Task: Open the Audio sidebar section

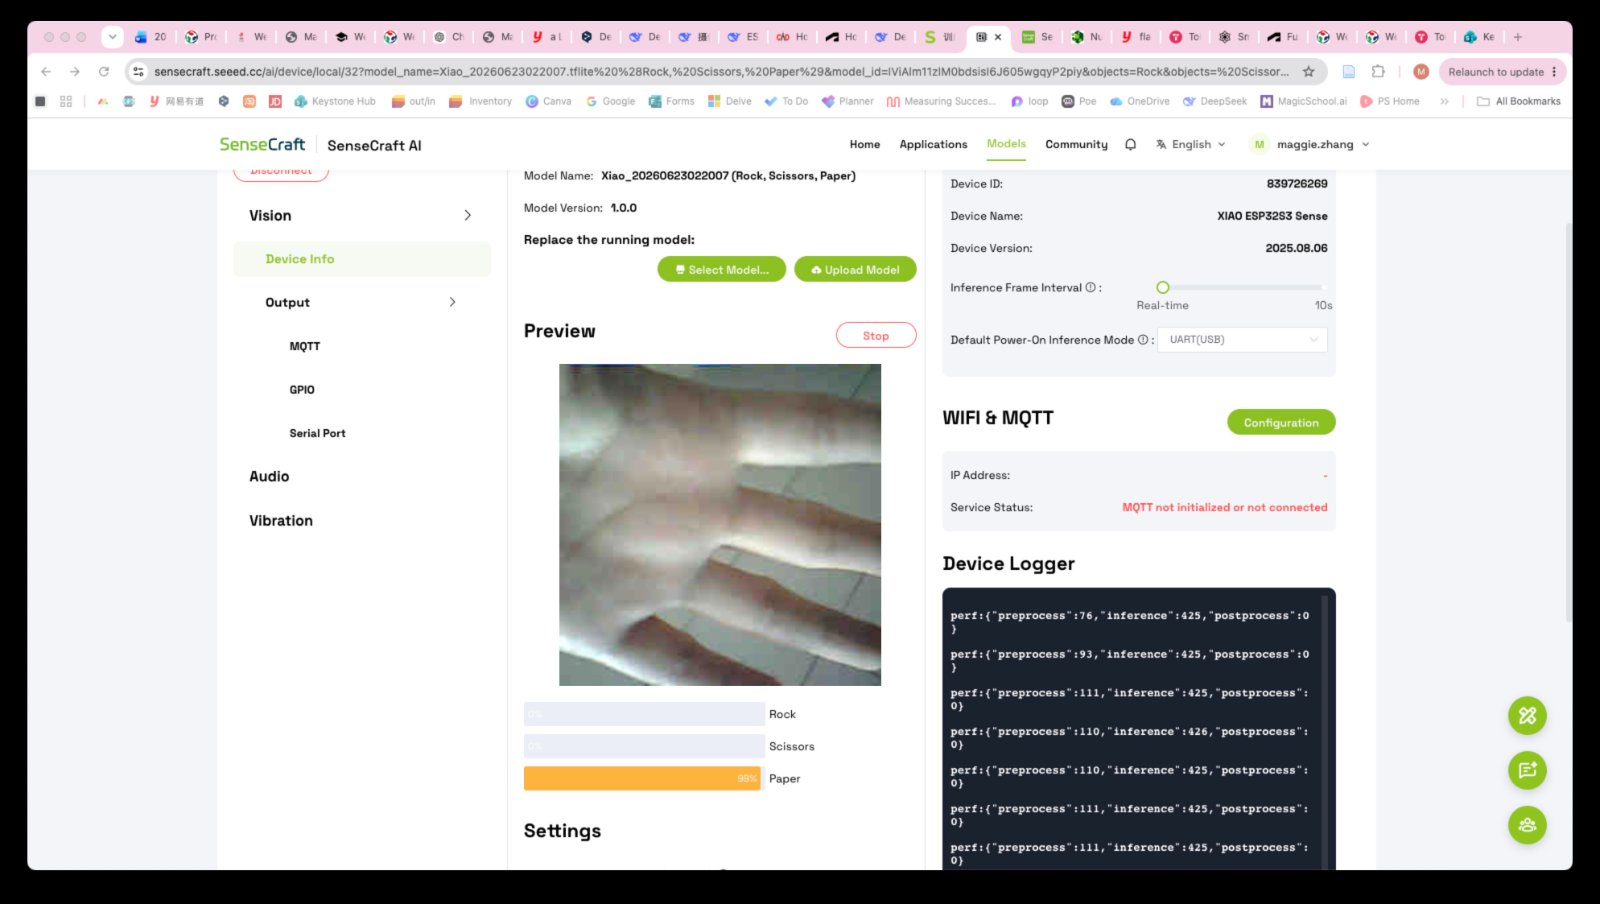Action: point(269,477)
